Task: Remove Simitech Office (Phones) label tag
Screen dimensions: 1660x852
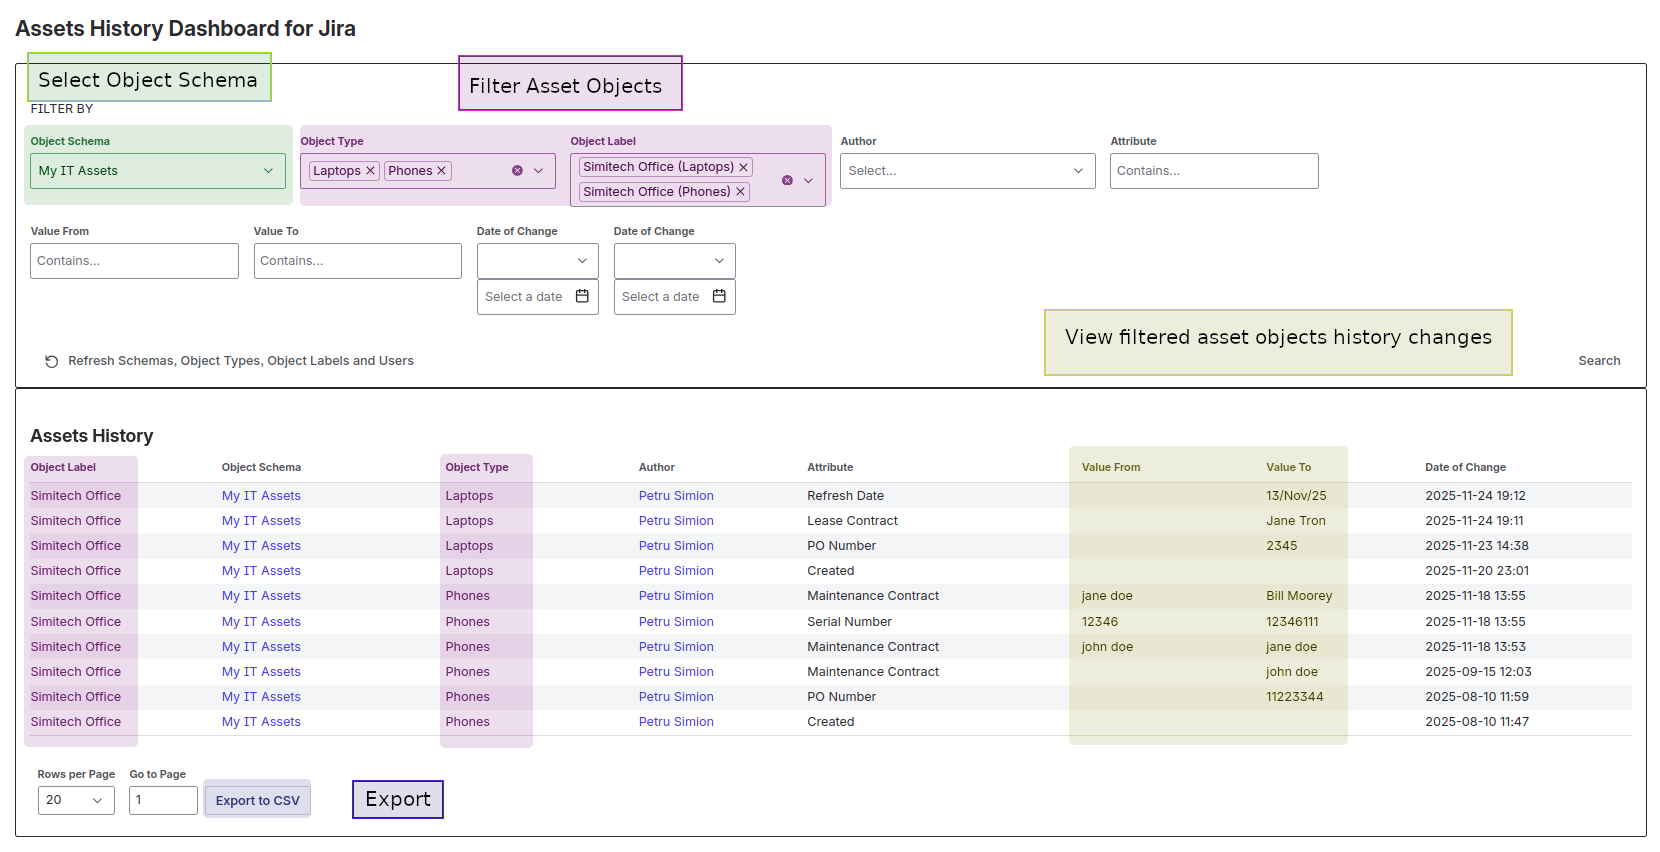Action: click(740, 192)
